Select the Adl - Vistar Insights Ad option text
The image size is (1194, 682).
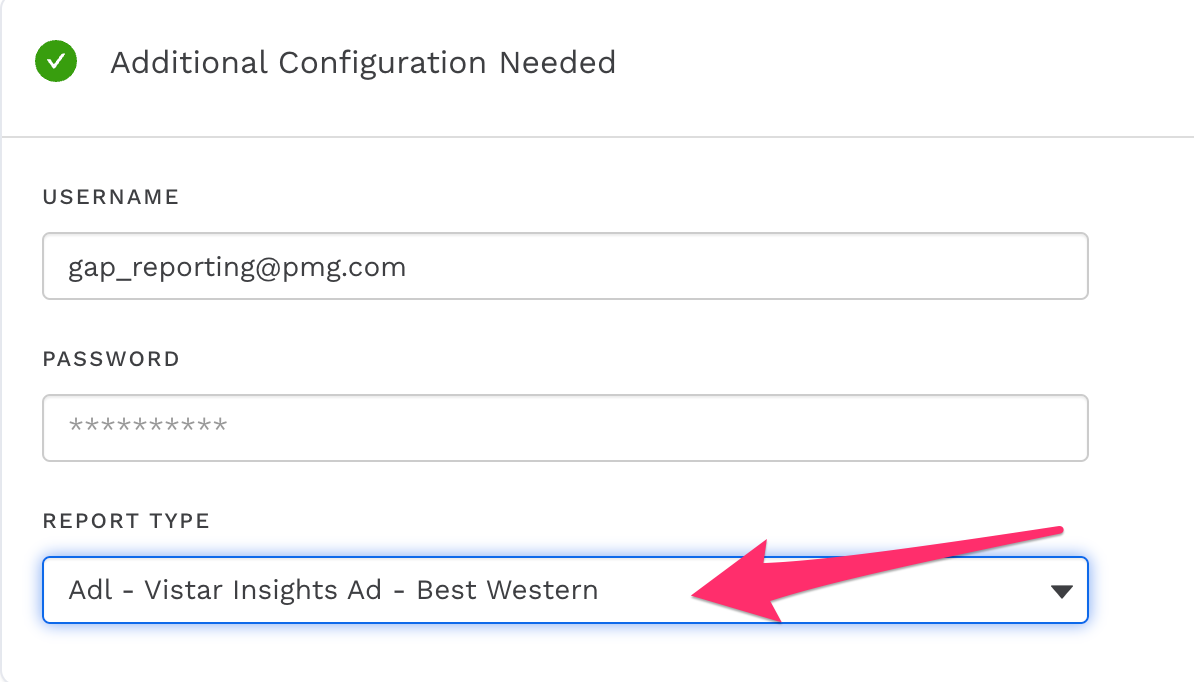(225, 590)
